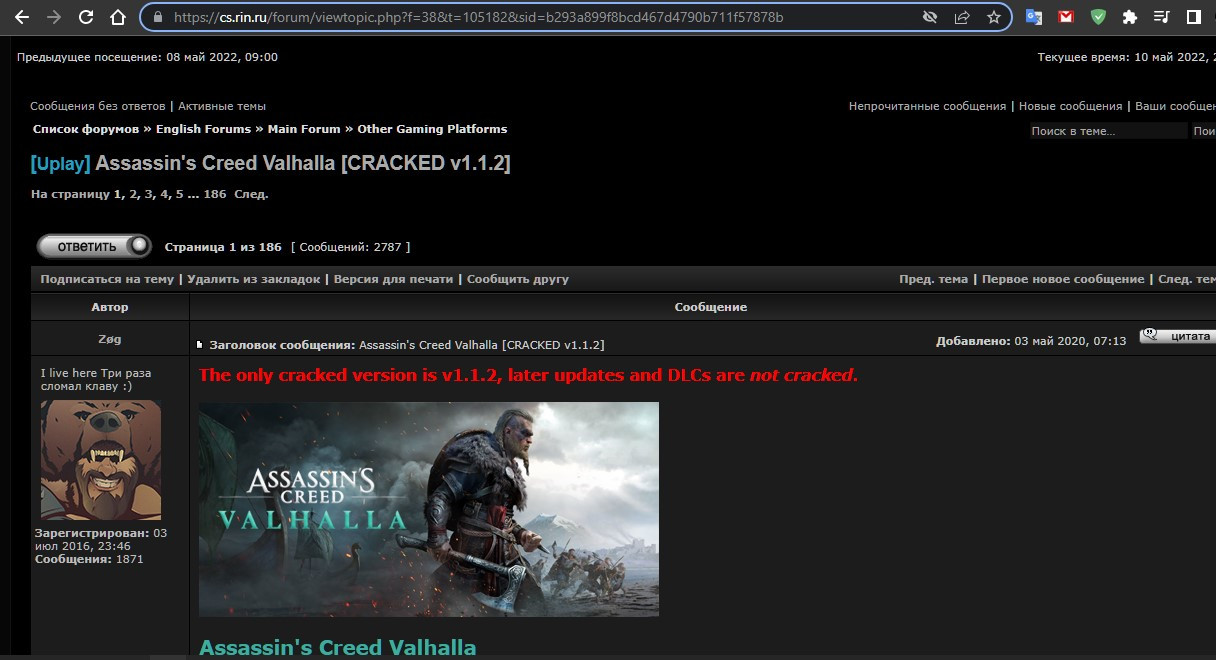The height and width of the screenshot is (660, 1216).
Task: Open the share page icon in address bar
Action: [962, 17]
